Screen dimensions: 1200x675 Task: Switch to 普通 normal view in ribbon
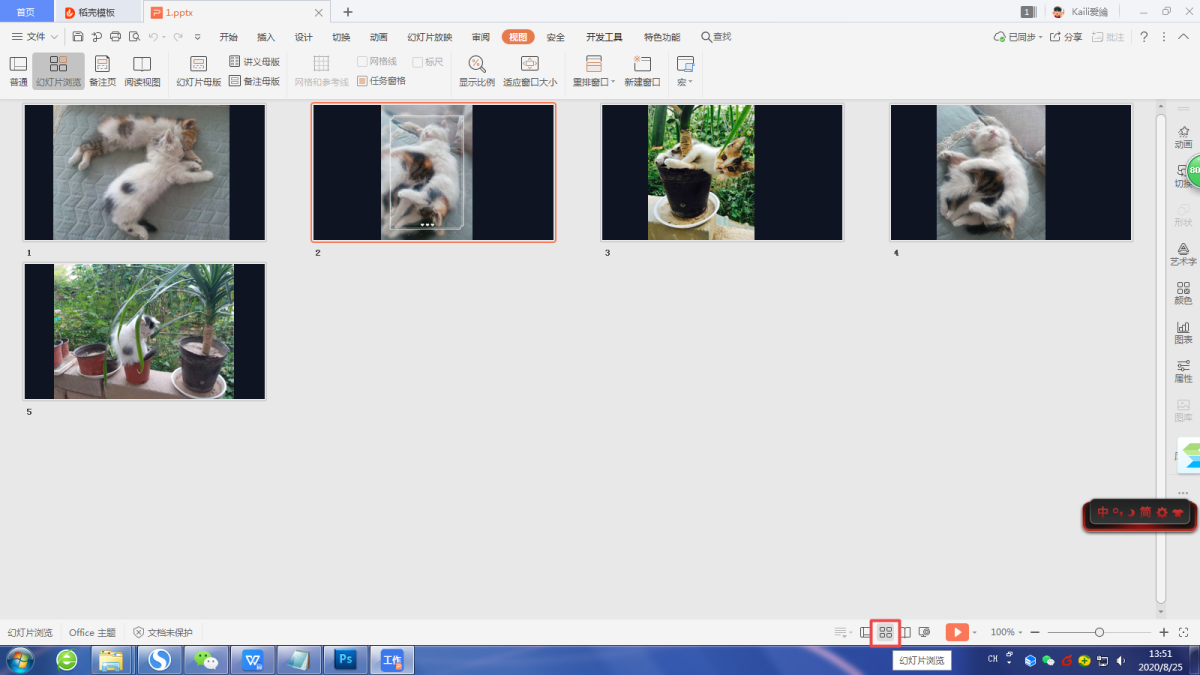18,71
